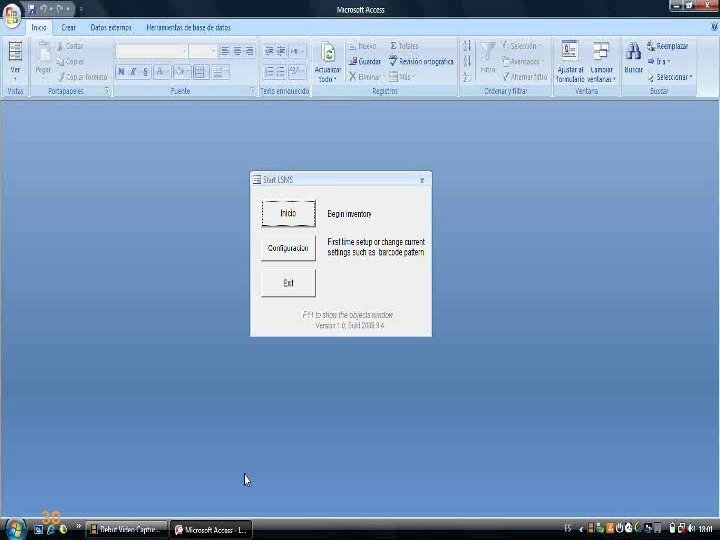
Task: Open the text direction dropdown
Action: (298, 51)
